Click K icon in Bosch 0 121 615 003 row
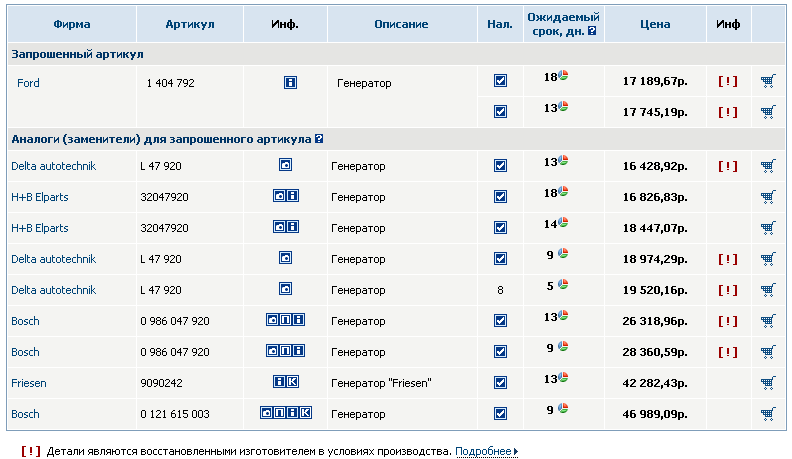 click(305, 413)
